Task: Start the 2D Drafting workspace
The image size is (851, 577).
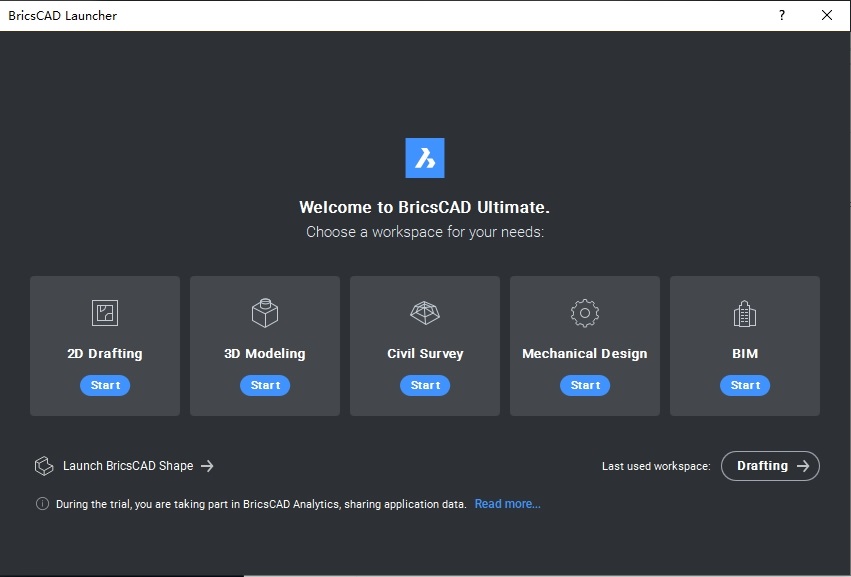Action: (x=105, y=385)
